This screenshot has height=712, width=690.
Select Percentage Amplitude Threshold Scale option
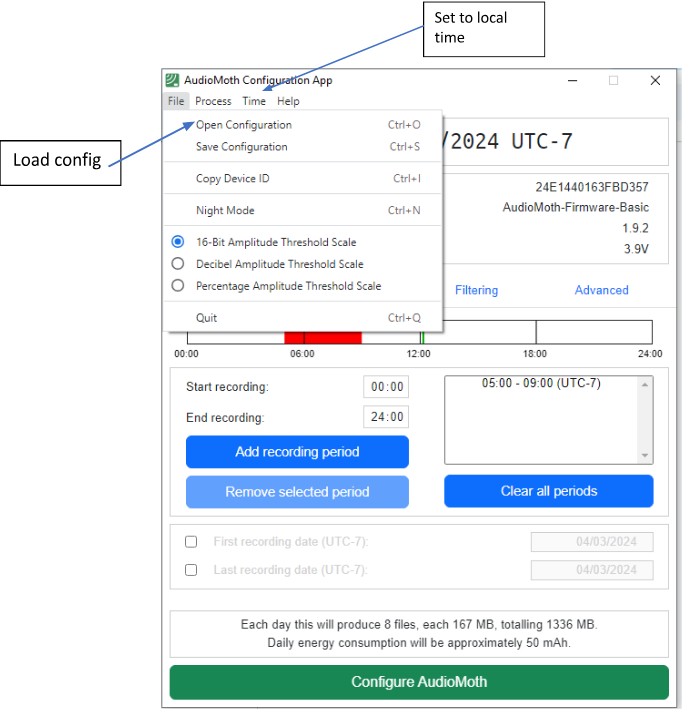[288, 286]
